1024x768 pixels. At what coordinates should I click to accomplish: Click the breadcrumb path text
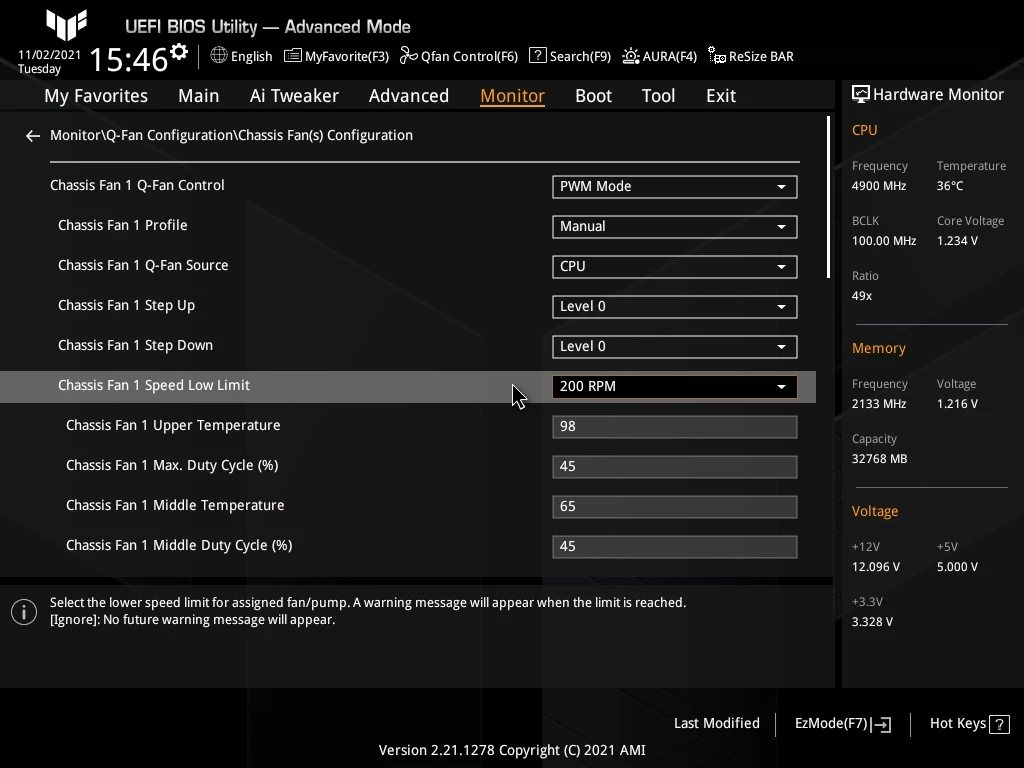pos(231,135)
